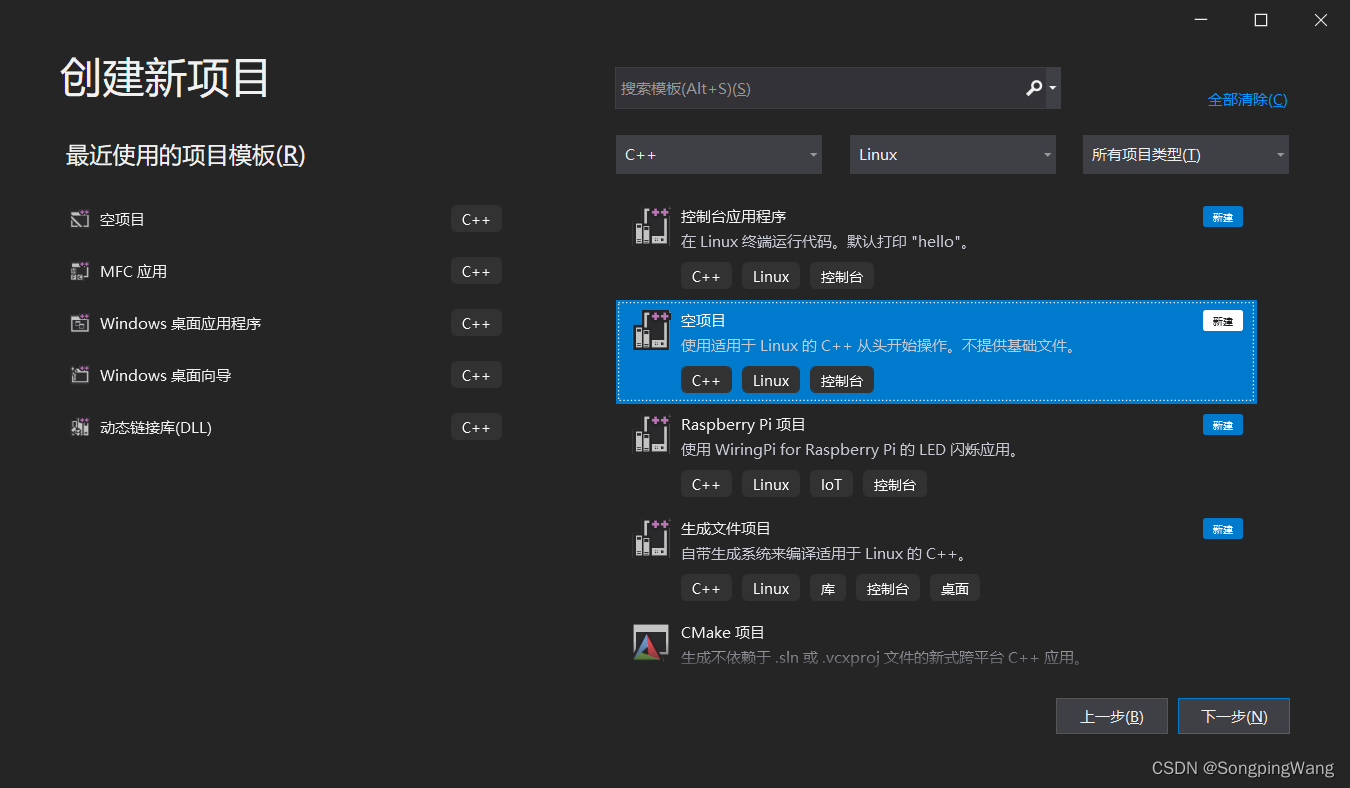The image size is (1350, 788).
Task: Click 新建 next to 空项目
Action: point(1222,320)
